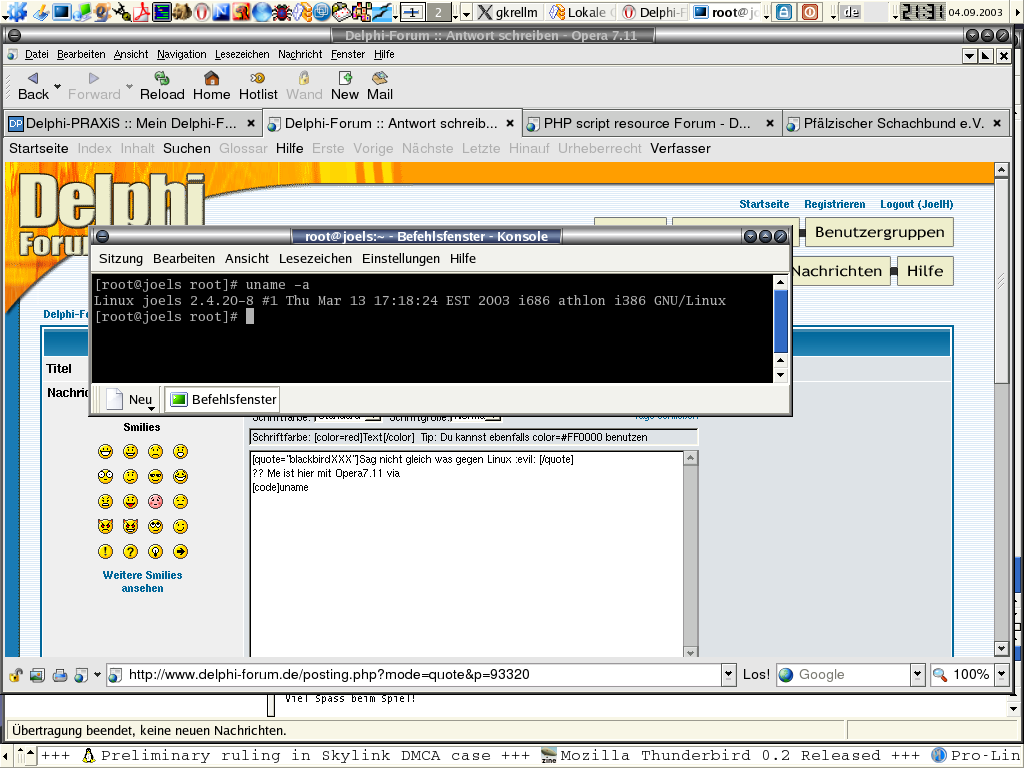
Task: Open the Hotlist panel
Action: 258,85
